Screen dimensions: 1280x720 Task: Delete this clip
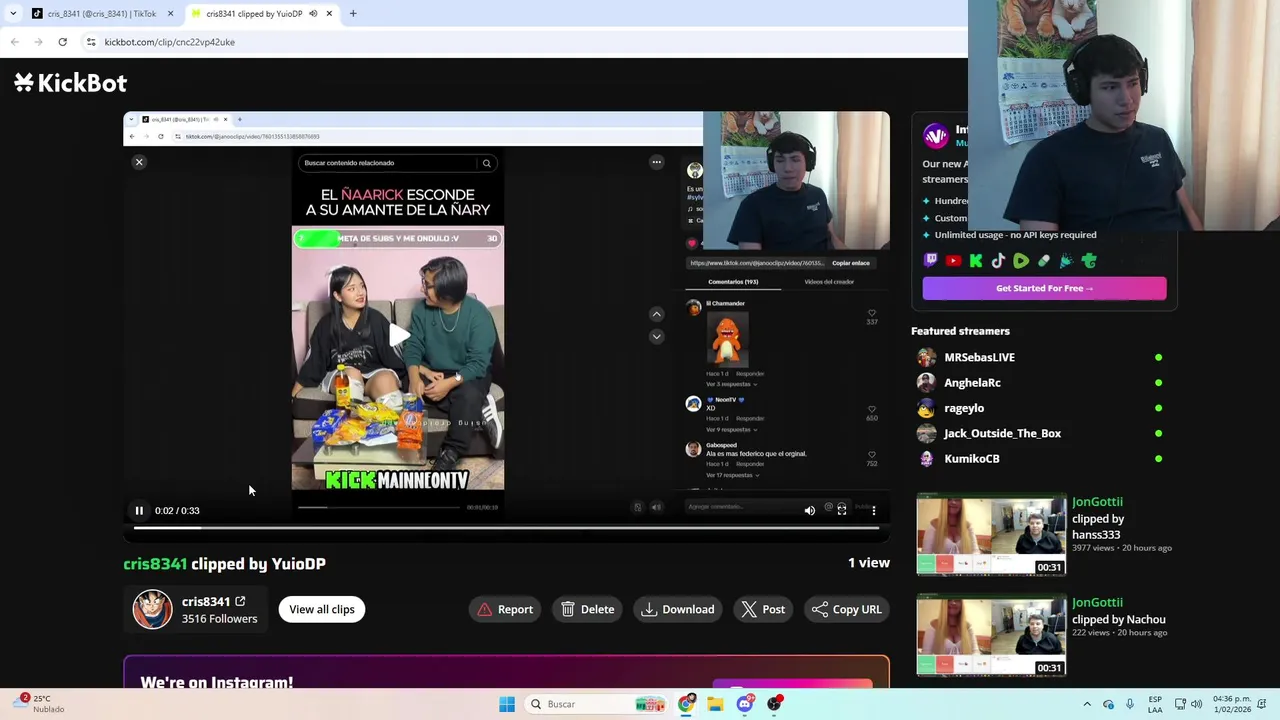(588, 609)
